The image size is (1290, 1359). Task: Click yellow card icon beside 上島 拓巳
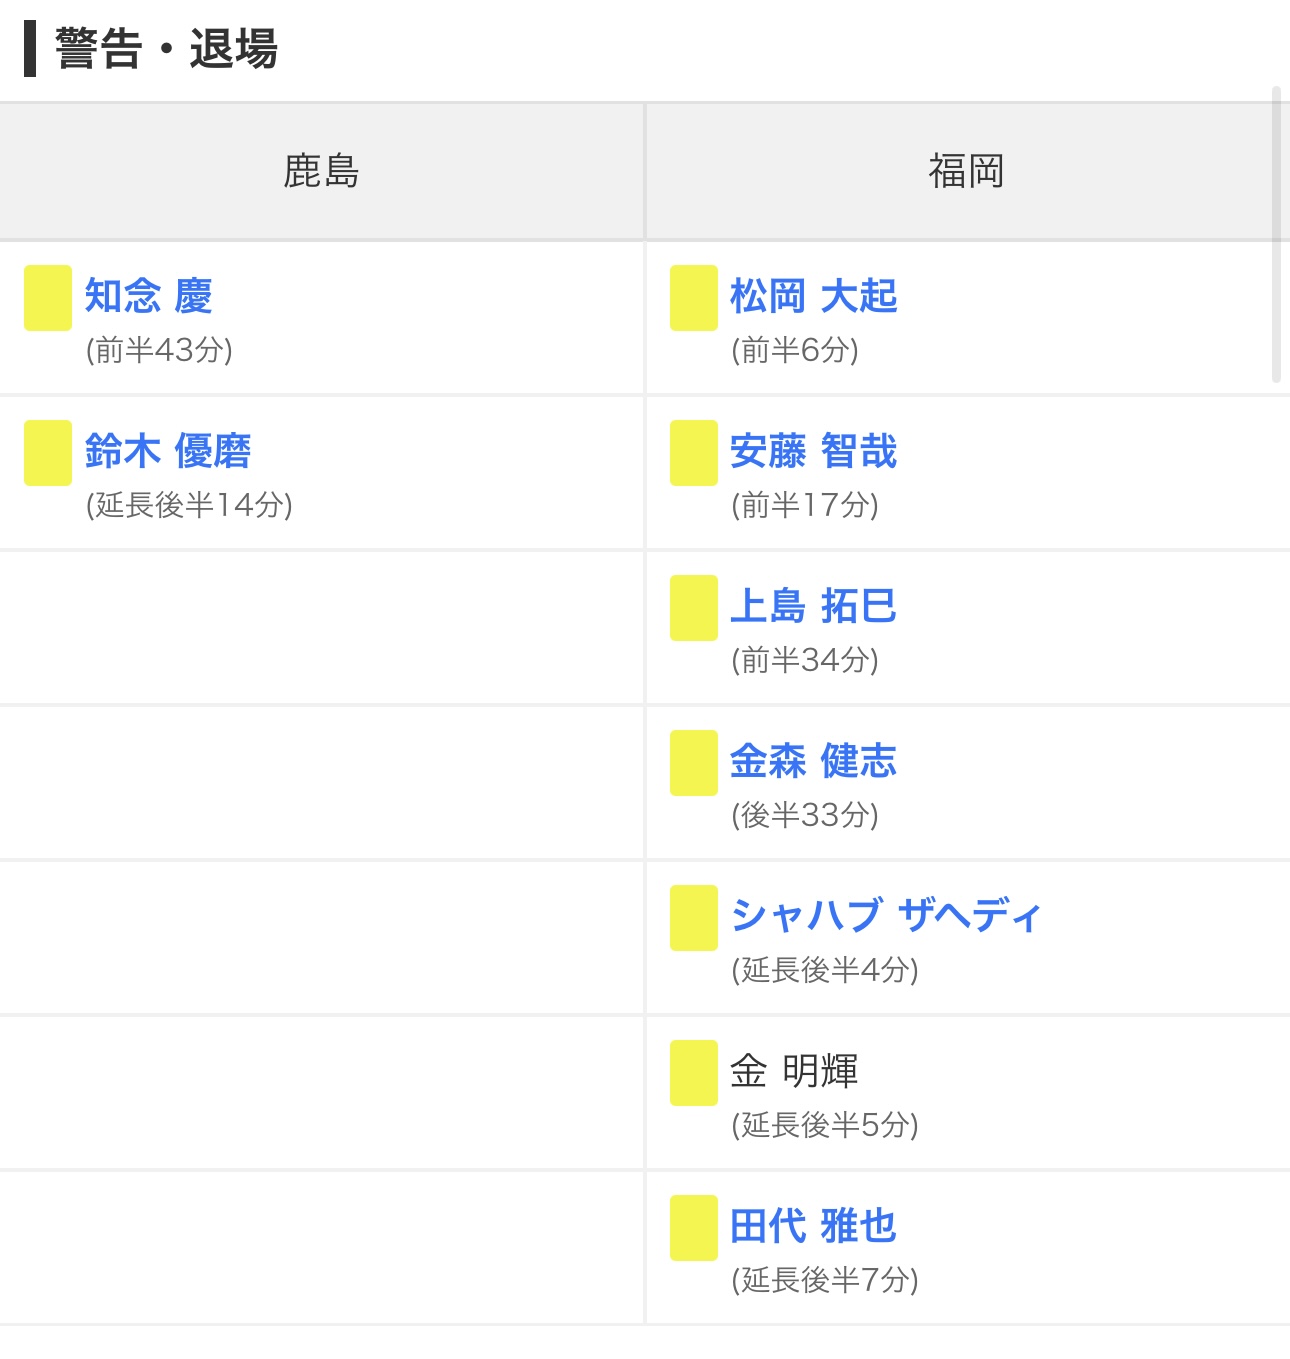coord(694,608)
